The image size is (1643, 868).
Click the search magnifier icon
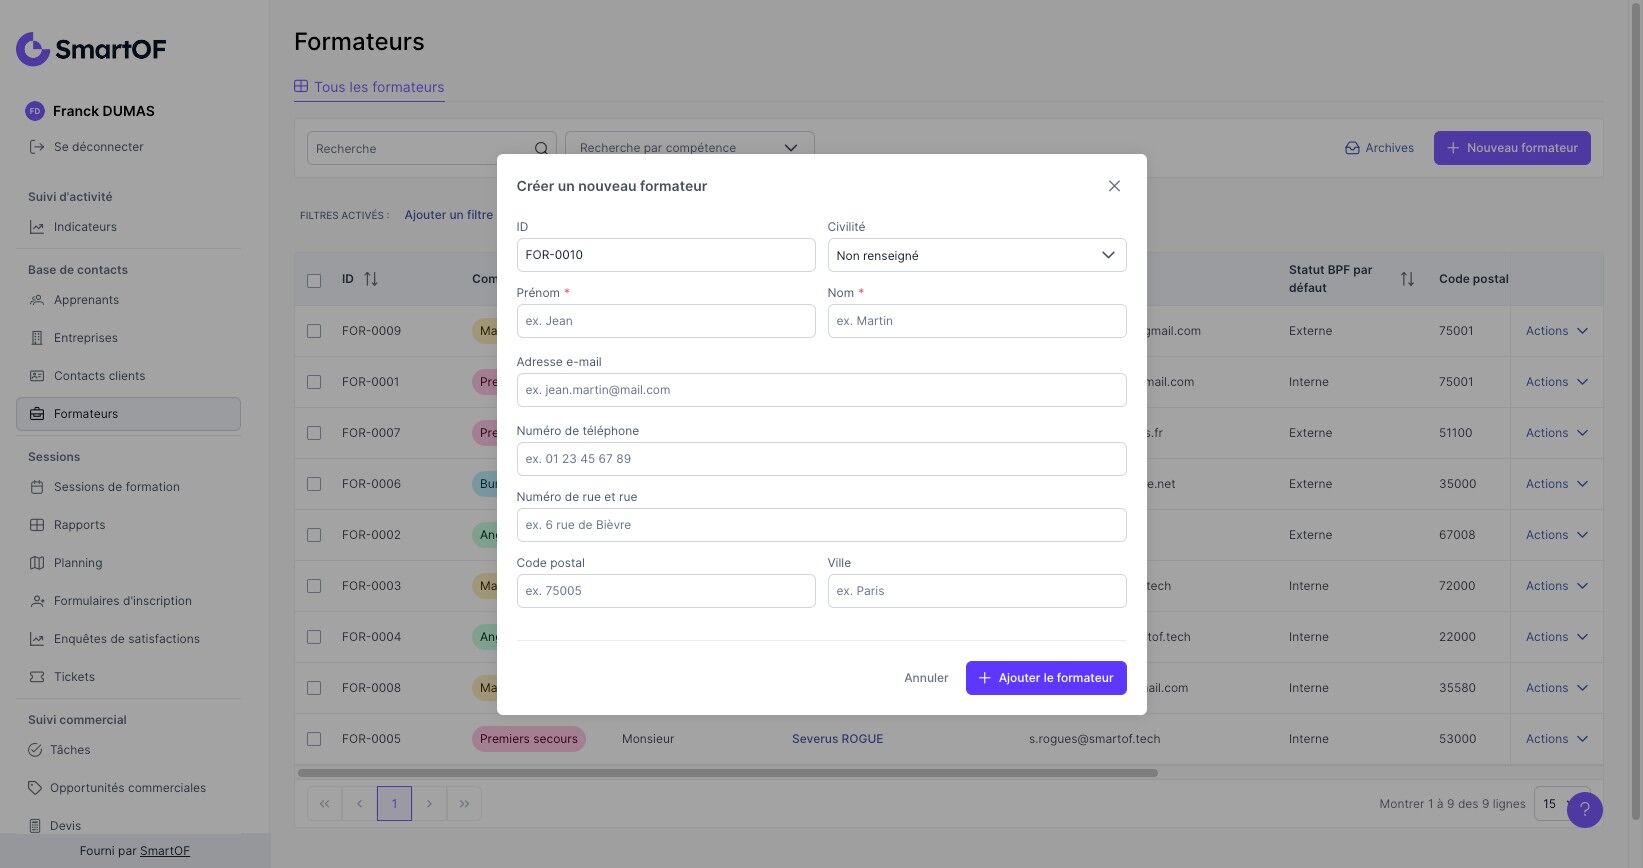click(x=541, y=149)
